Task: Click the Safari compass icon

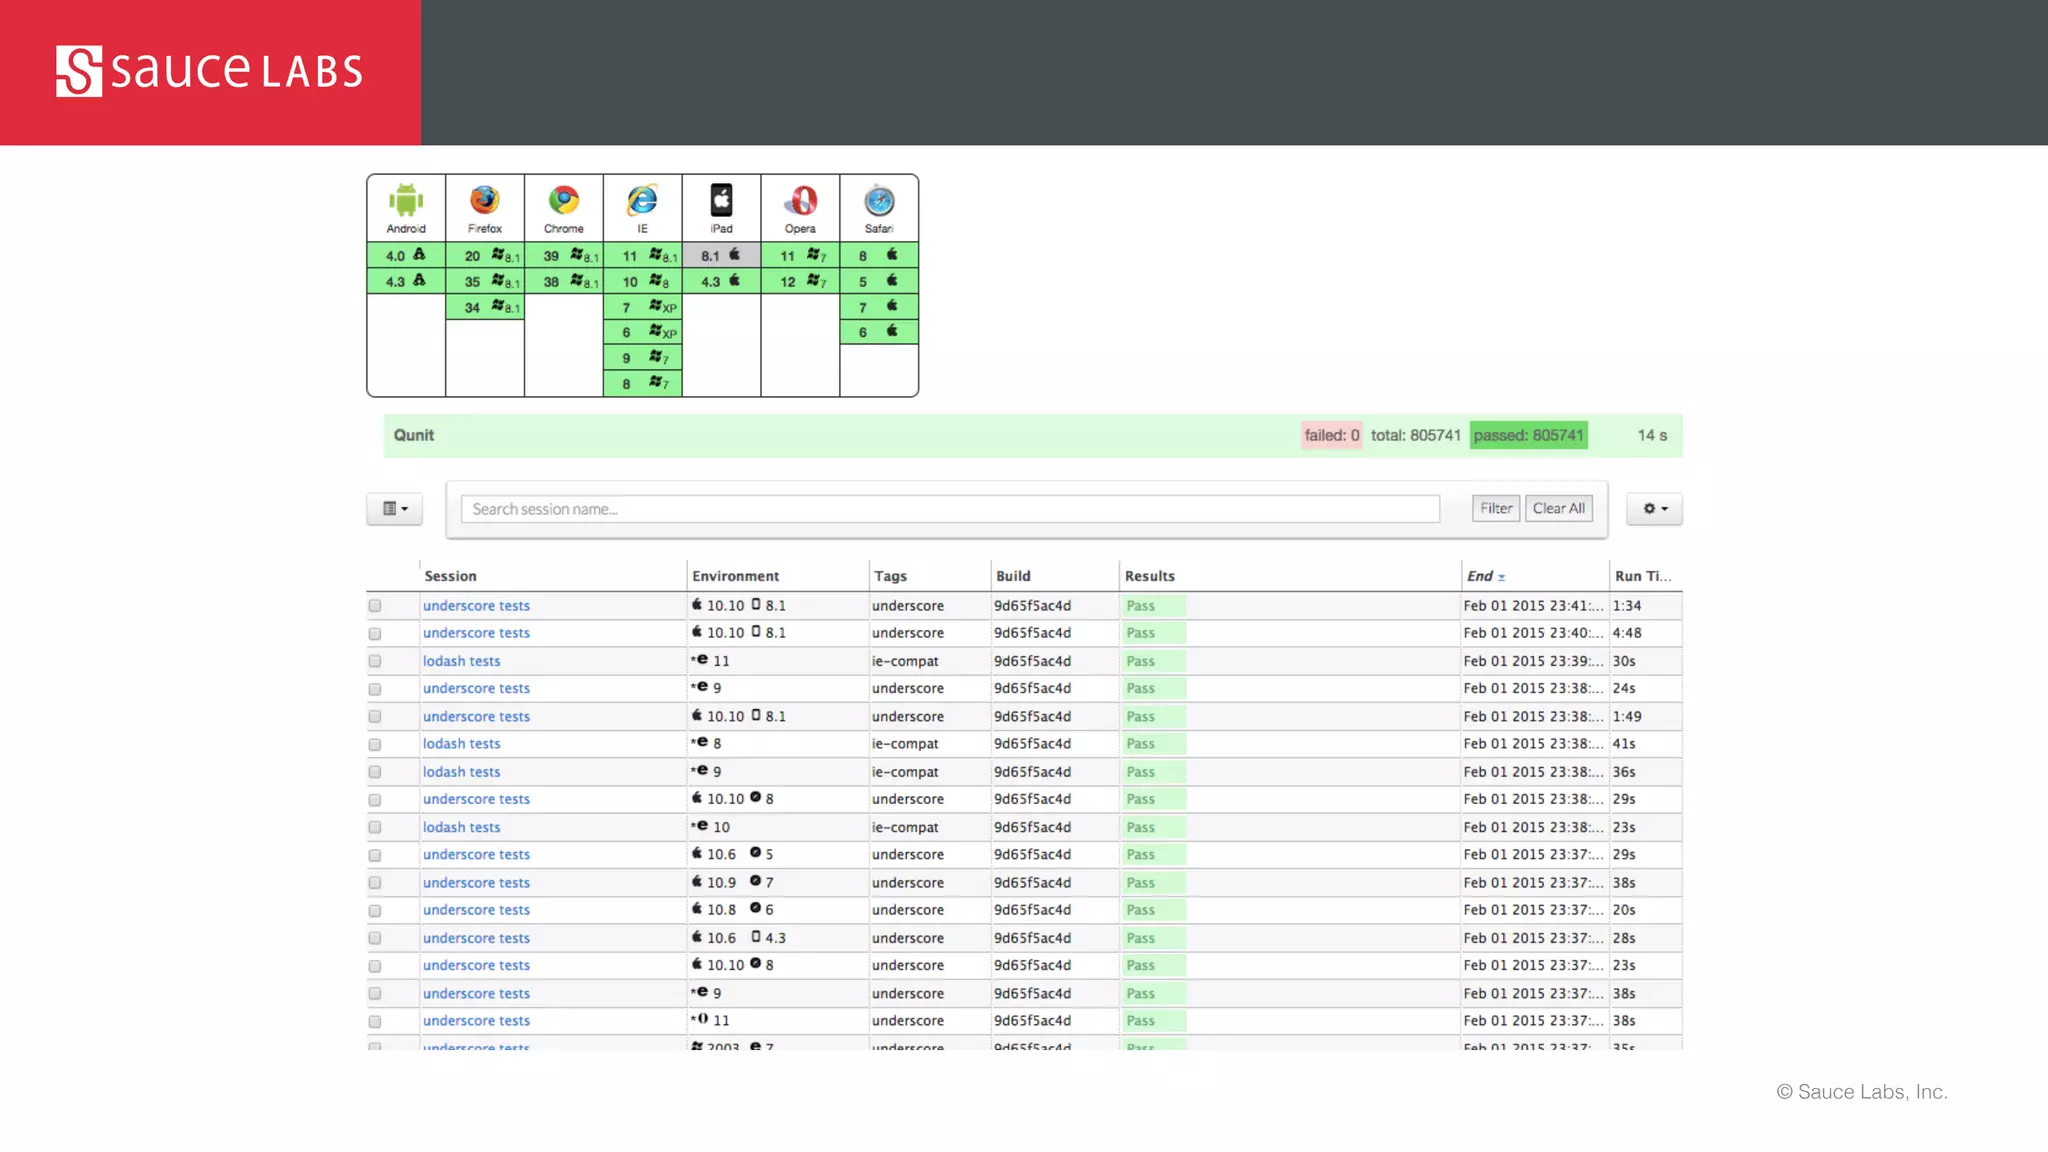Action: tap(879, 201)
